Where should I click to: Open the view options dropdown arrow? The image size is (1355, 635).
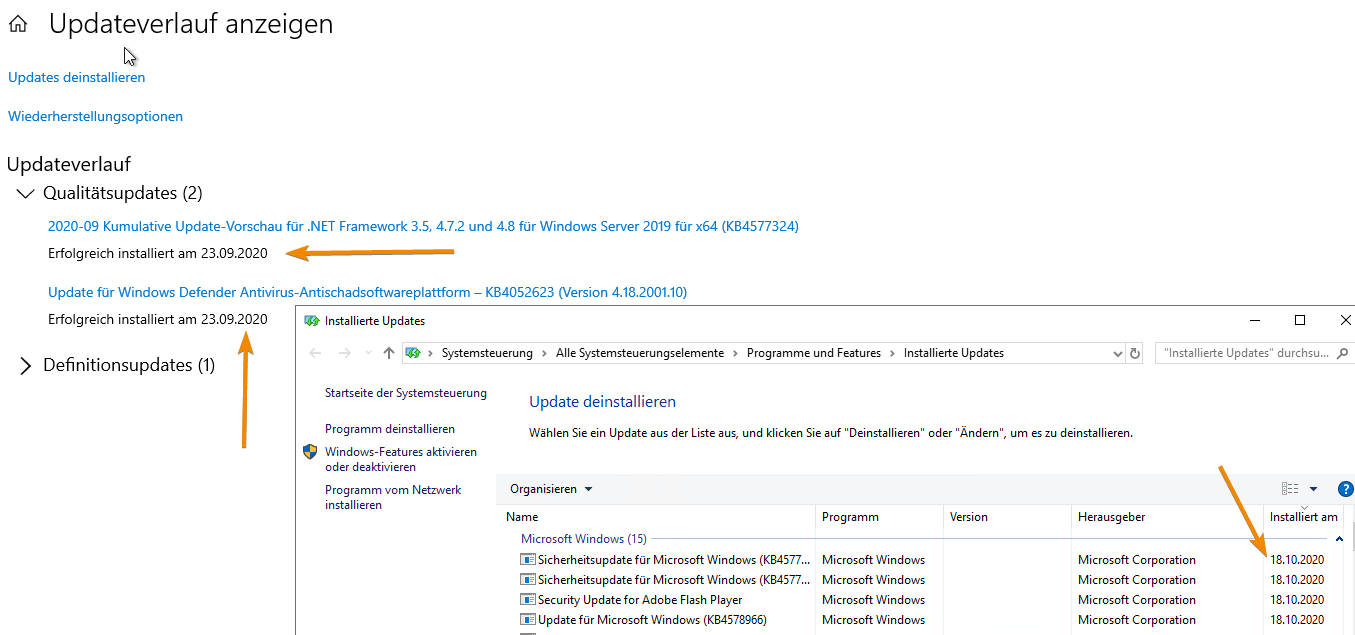[1313, 489]
